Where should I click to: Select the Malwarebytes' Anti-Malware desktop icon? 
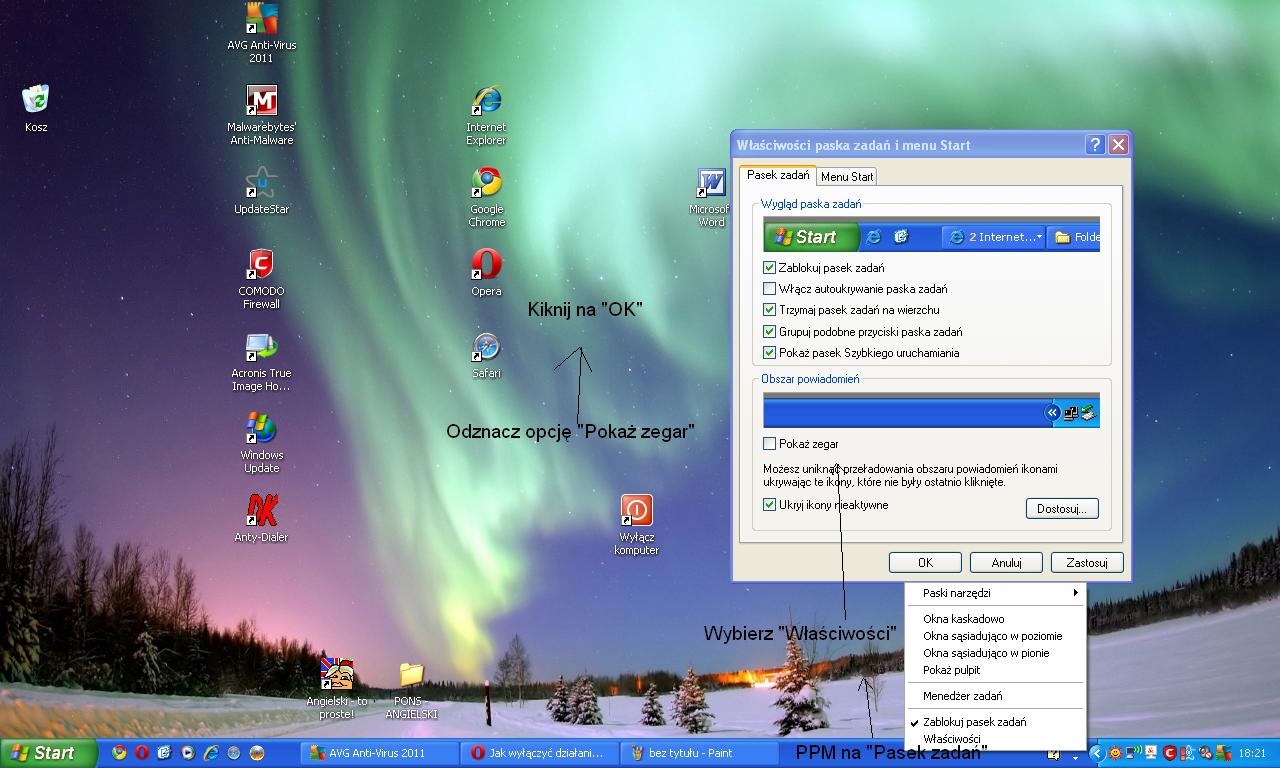tap(261, 115)
